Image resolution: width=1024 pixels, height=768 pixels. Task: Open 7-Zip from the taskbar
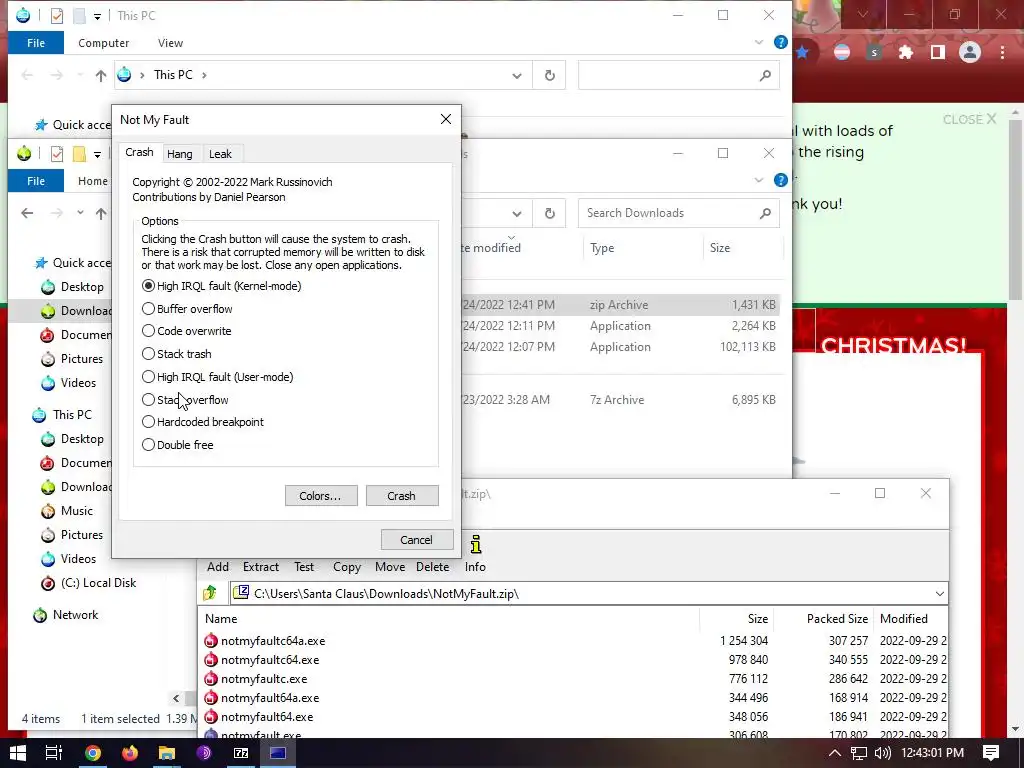(x=241, y=753)
